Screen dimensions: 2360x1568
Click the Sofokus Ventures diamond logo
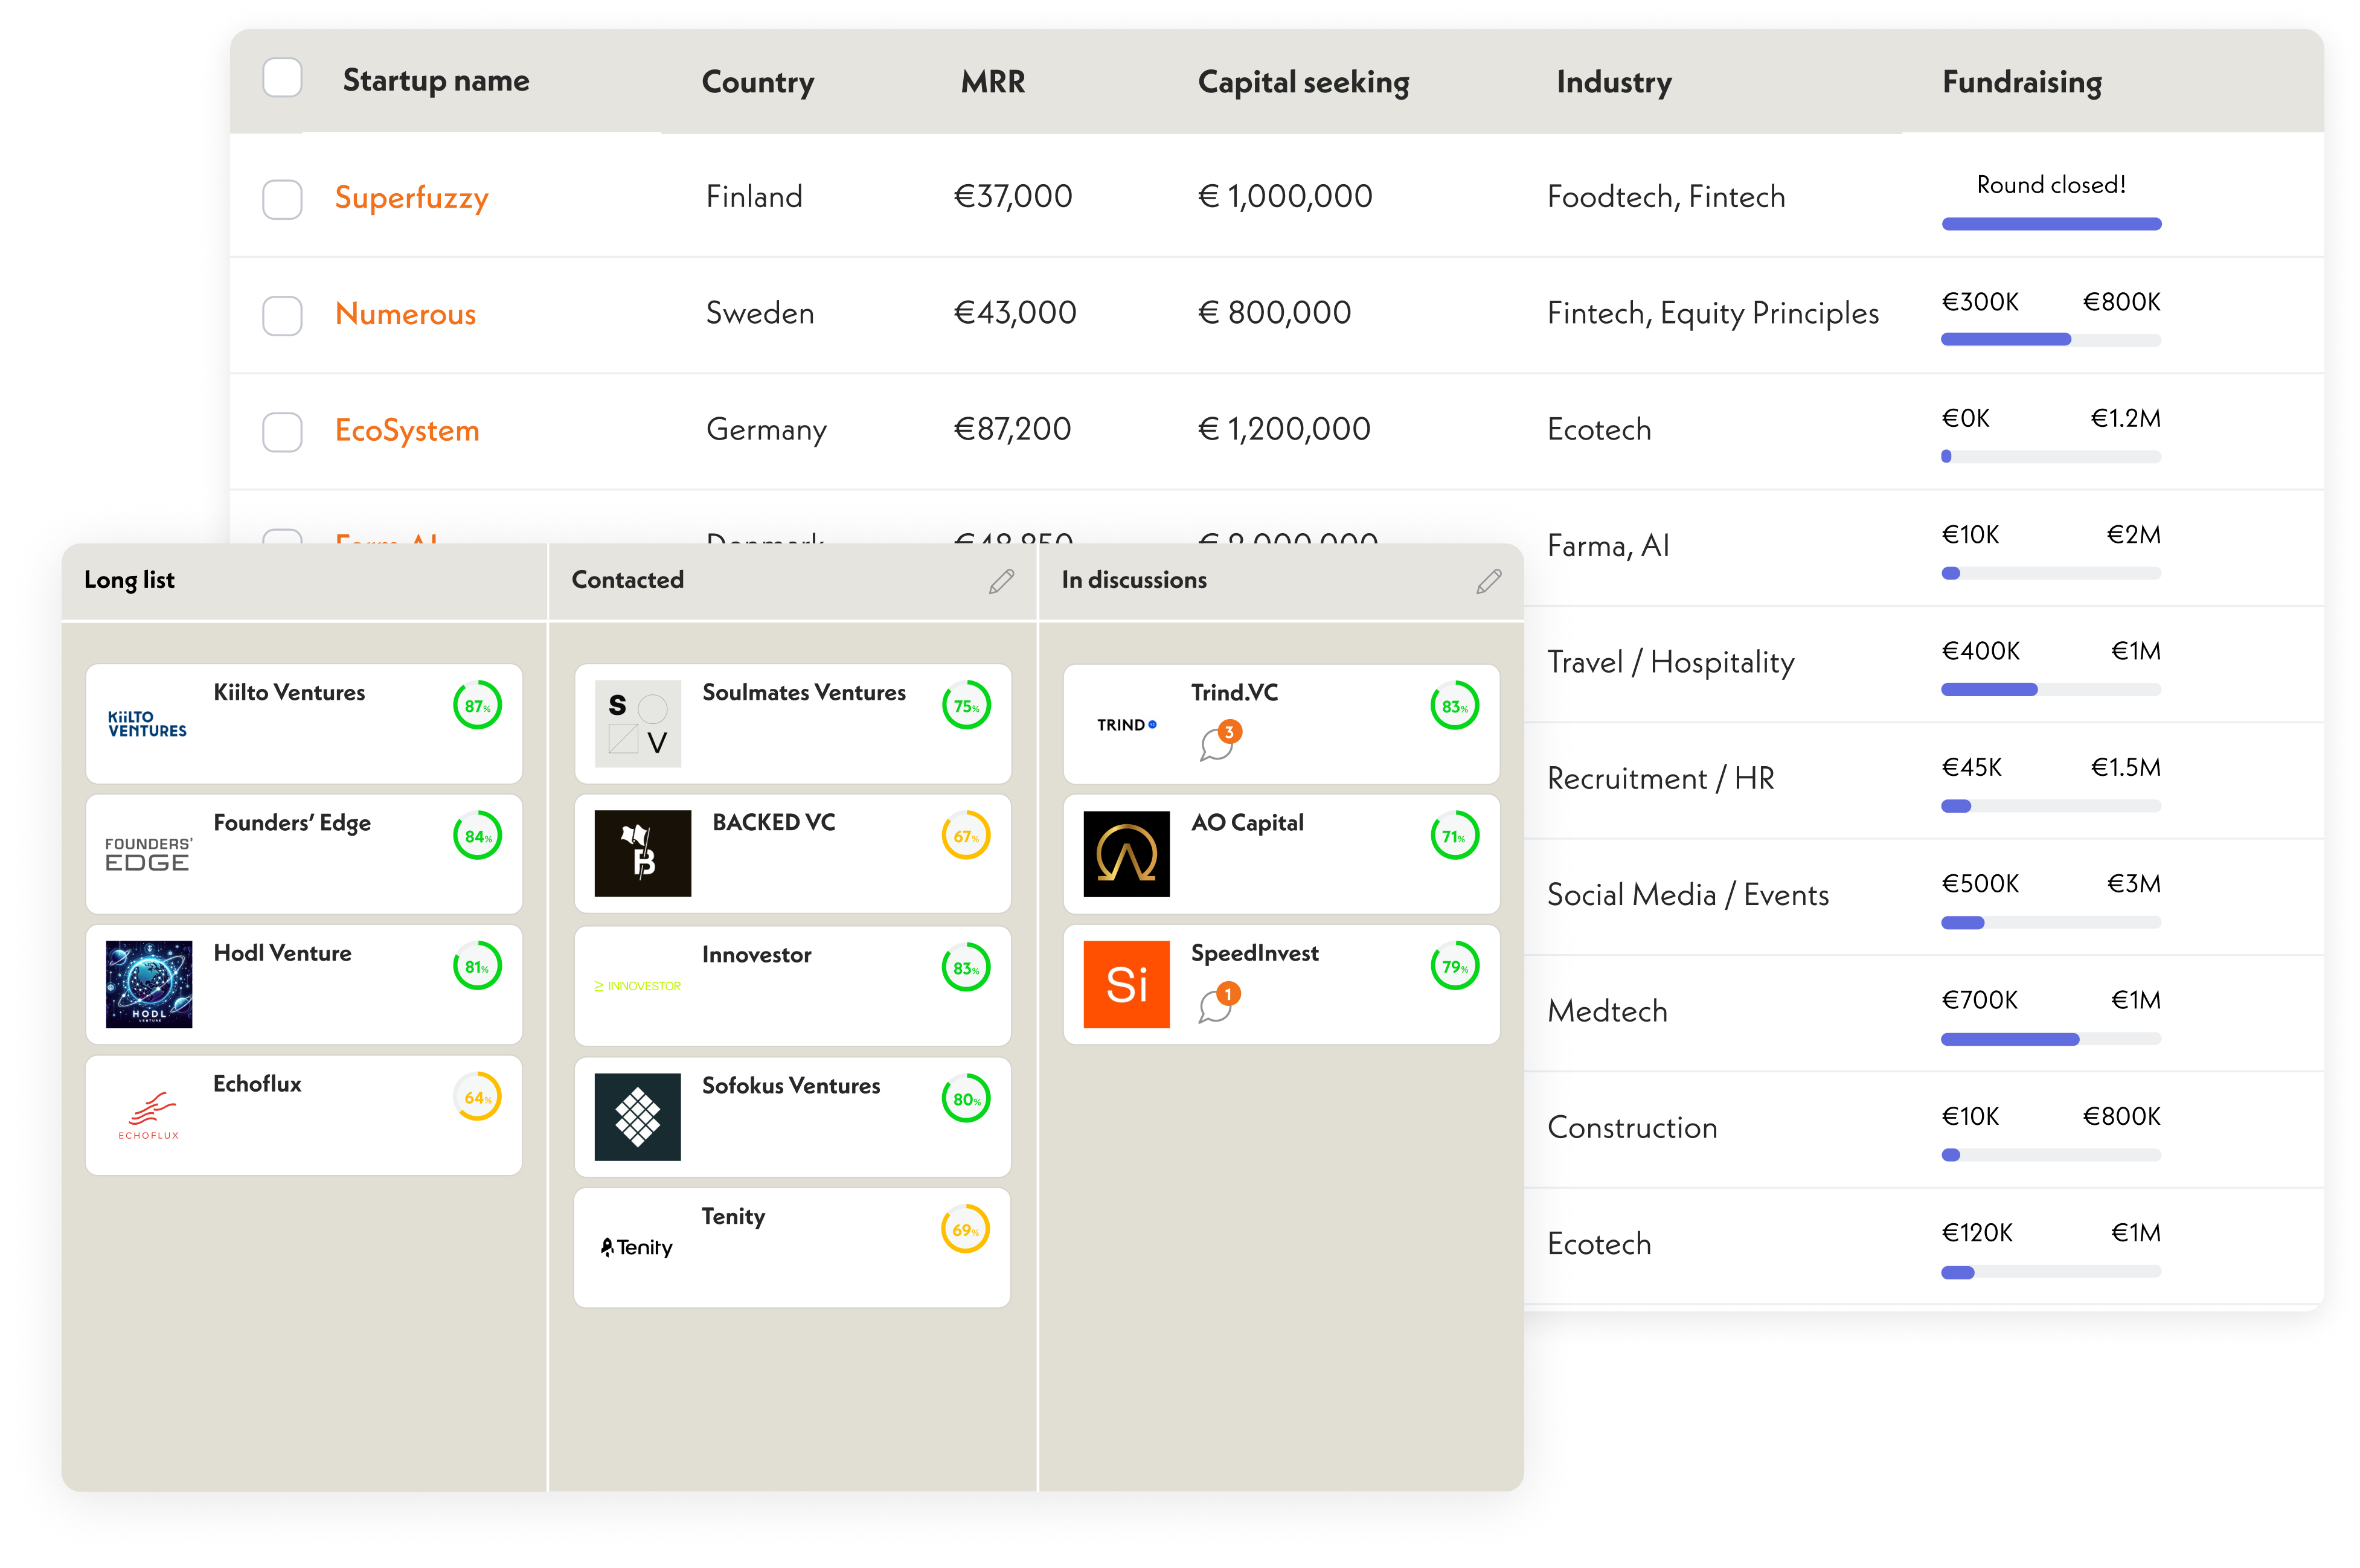[637, 1117]
